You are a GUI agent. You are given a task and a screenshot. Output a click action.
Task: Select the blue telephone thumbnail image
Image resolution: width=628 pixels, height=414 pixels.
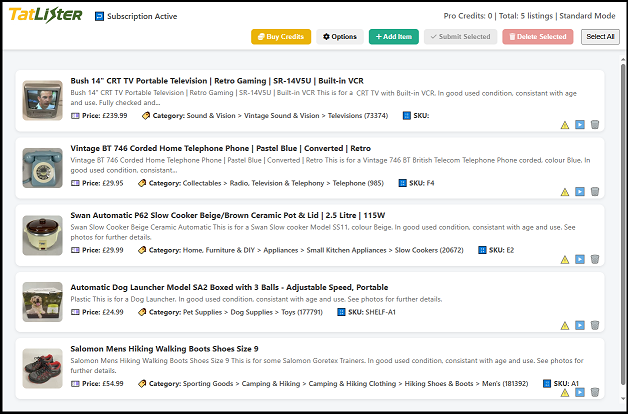42,168
